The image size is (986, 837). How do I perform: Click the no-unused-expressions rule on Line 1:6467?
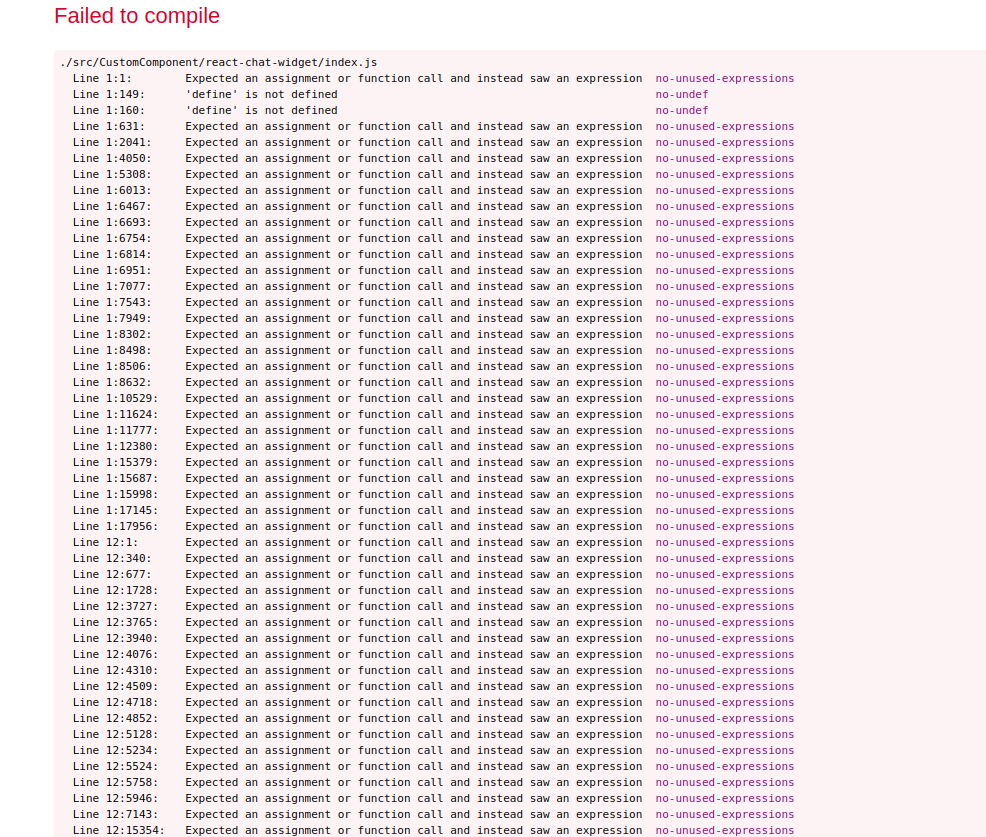pos(724,207)
